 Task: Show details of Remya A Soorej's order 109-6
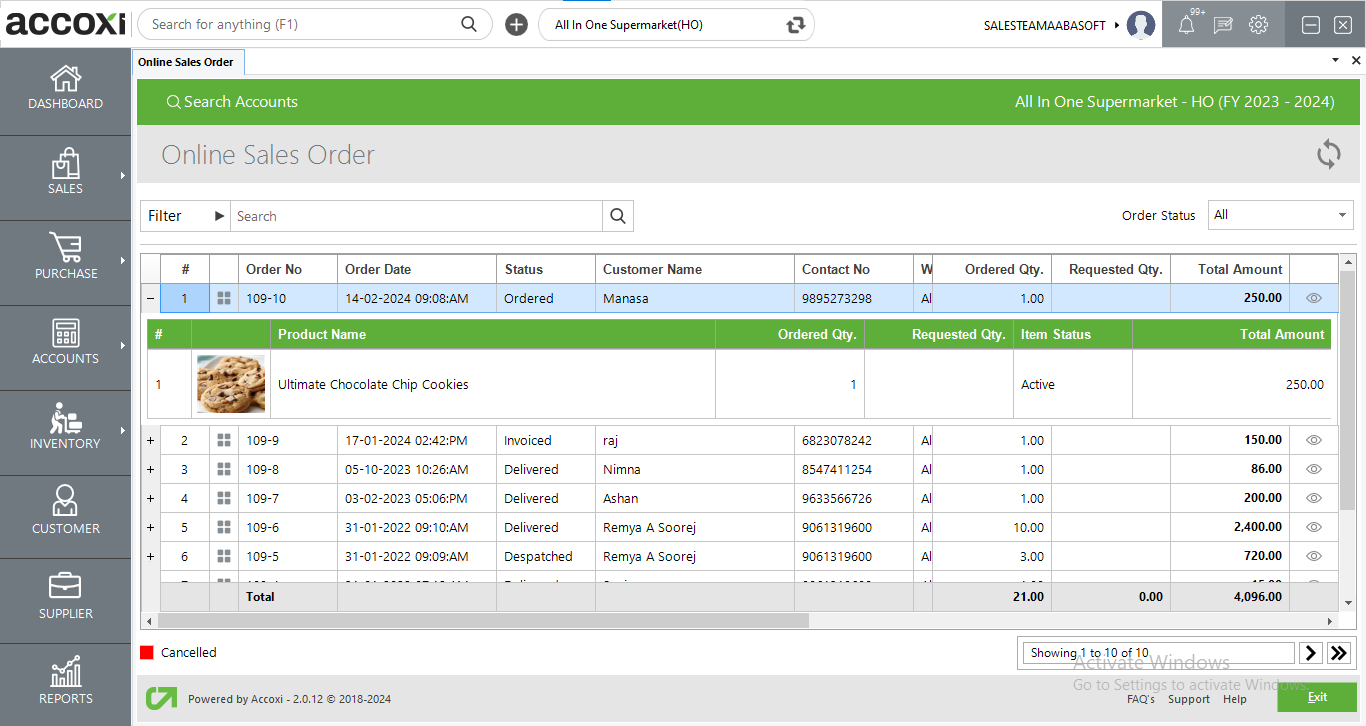point(1313,527)
